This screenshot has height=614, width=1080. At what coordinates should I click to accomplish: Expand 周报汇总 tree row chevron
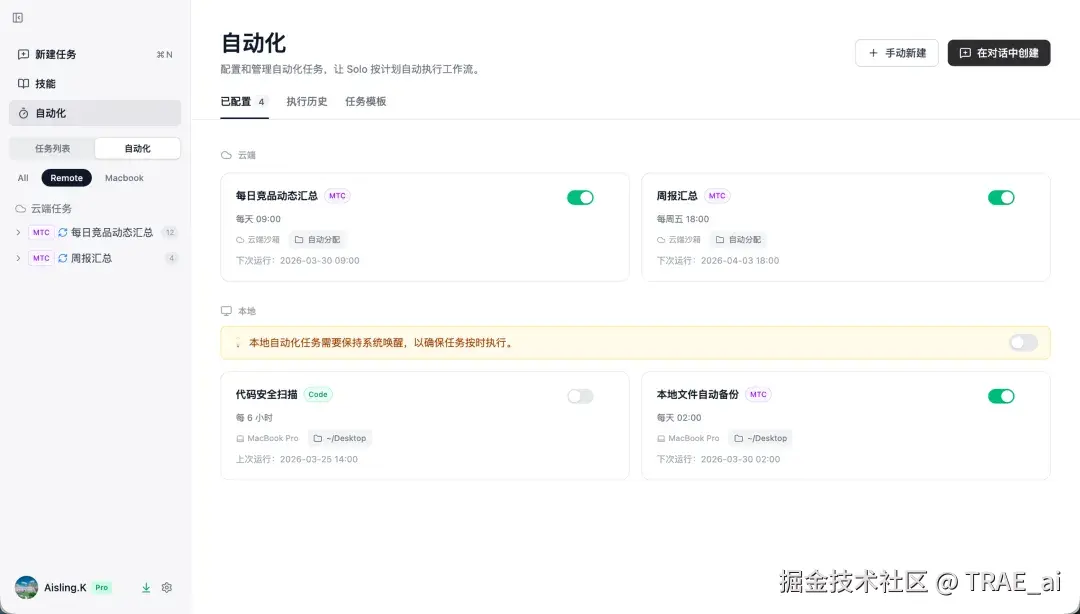18,258
